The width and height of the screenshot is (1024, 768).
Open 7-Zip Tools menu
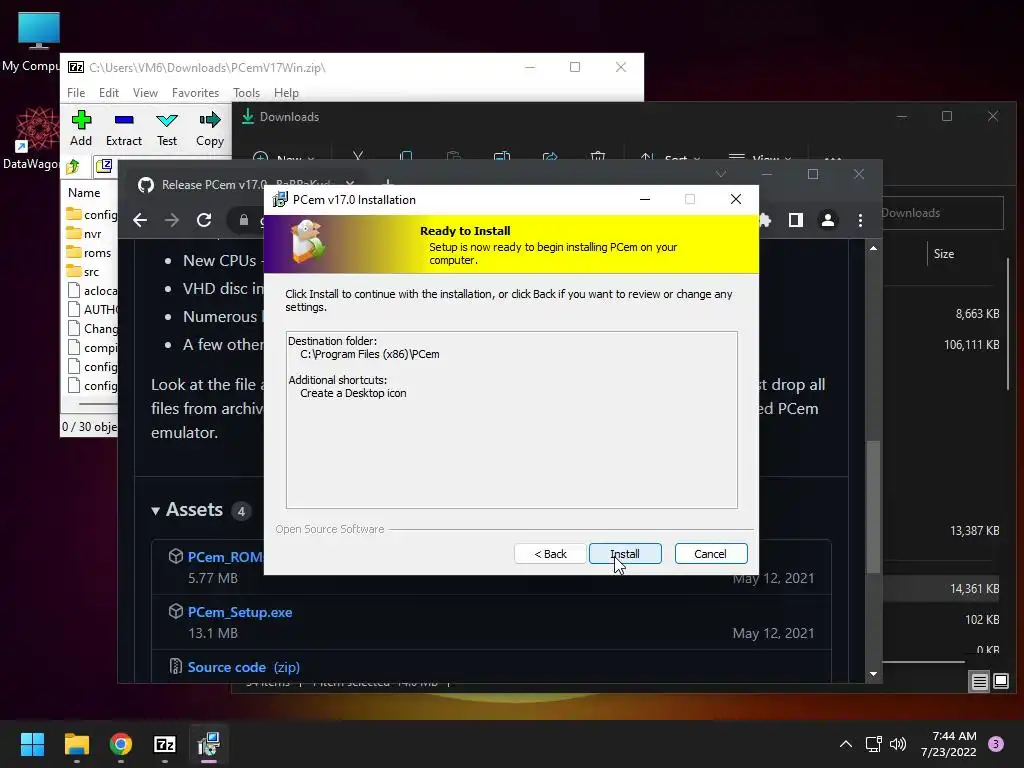246,93
